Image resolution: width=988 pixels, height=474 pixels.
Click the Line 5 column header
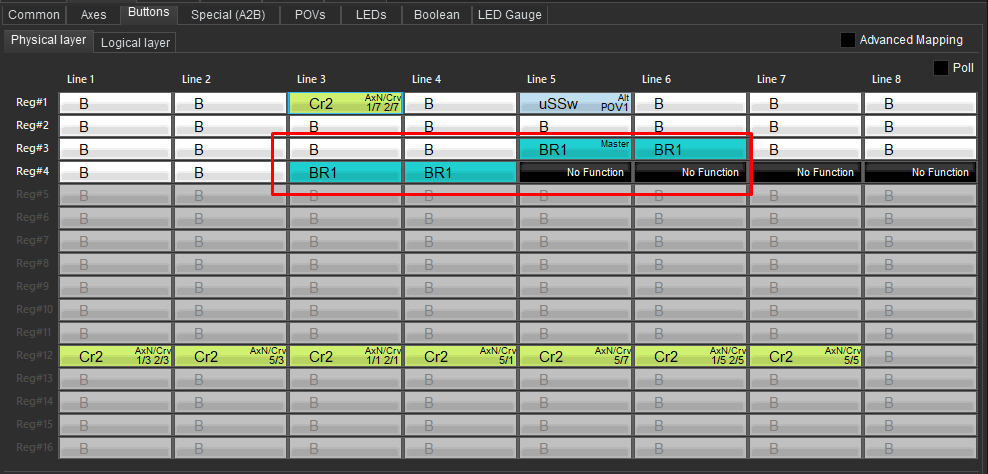541,79
